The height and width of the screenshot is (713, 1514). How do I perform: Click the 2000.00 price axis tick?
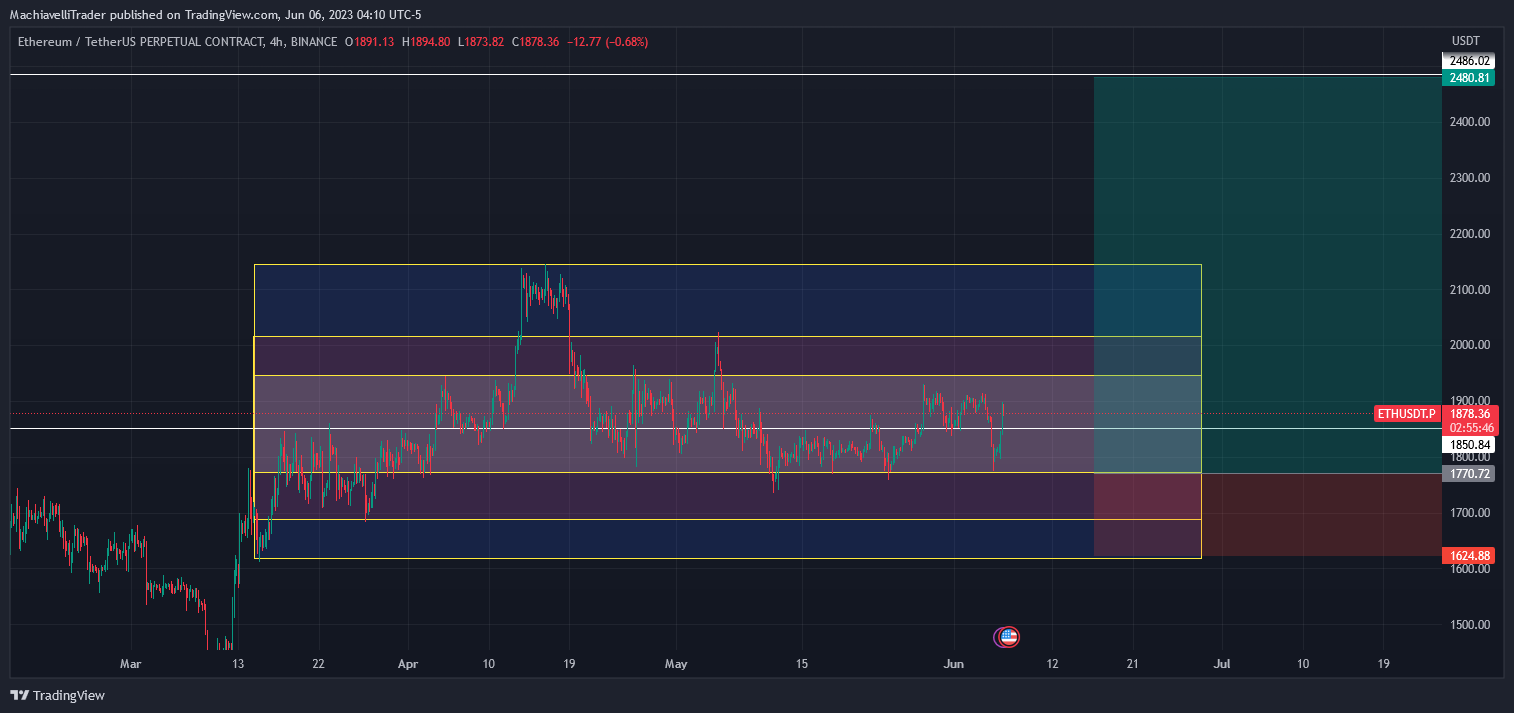coord(1470,345)
